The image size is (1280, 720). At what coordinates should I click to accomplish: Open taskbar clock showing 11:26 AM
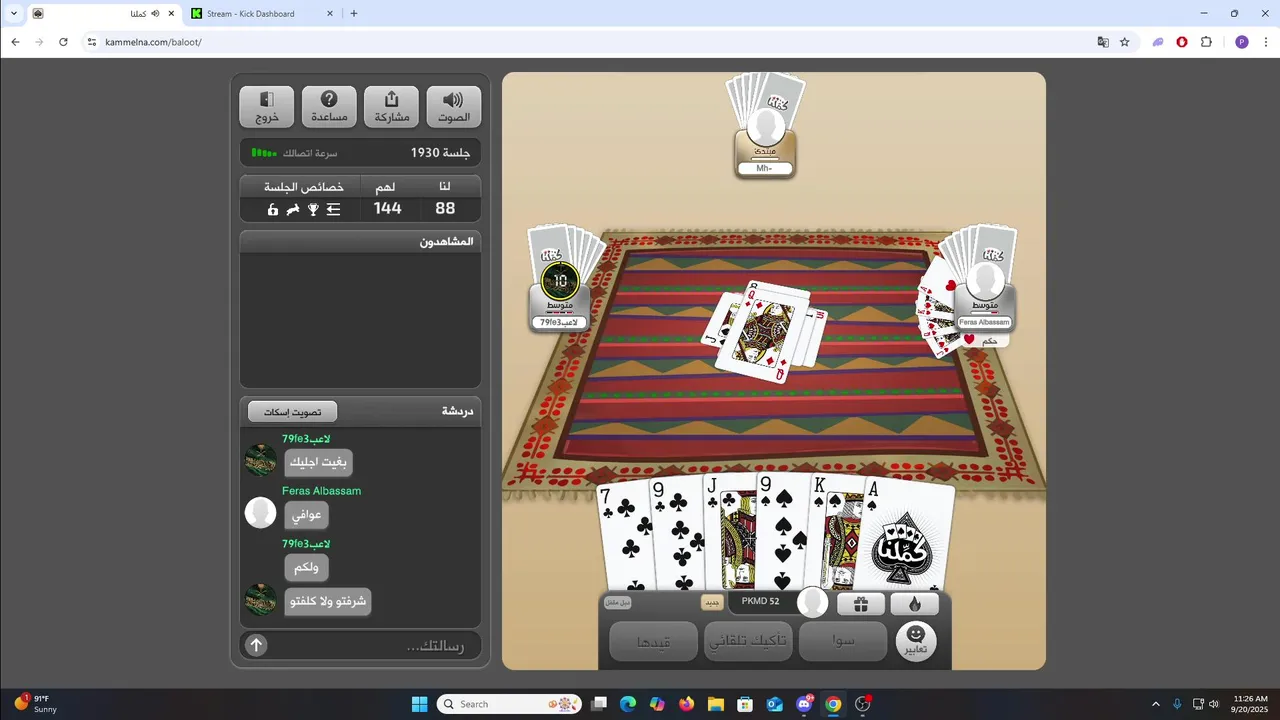1250,704
